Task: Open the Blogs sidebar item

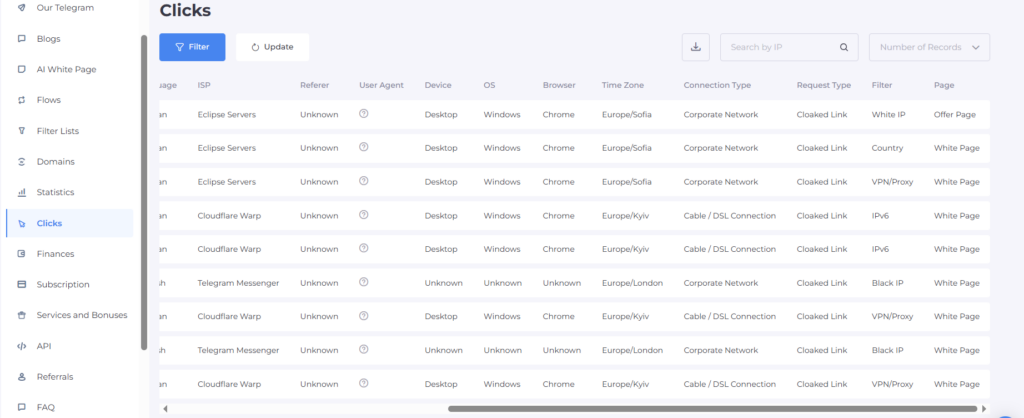Action: 48,39
